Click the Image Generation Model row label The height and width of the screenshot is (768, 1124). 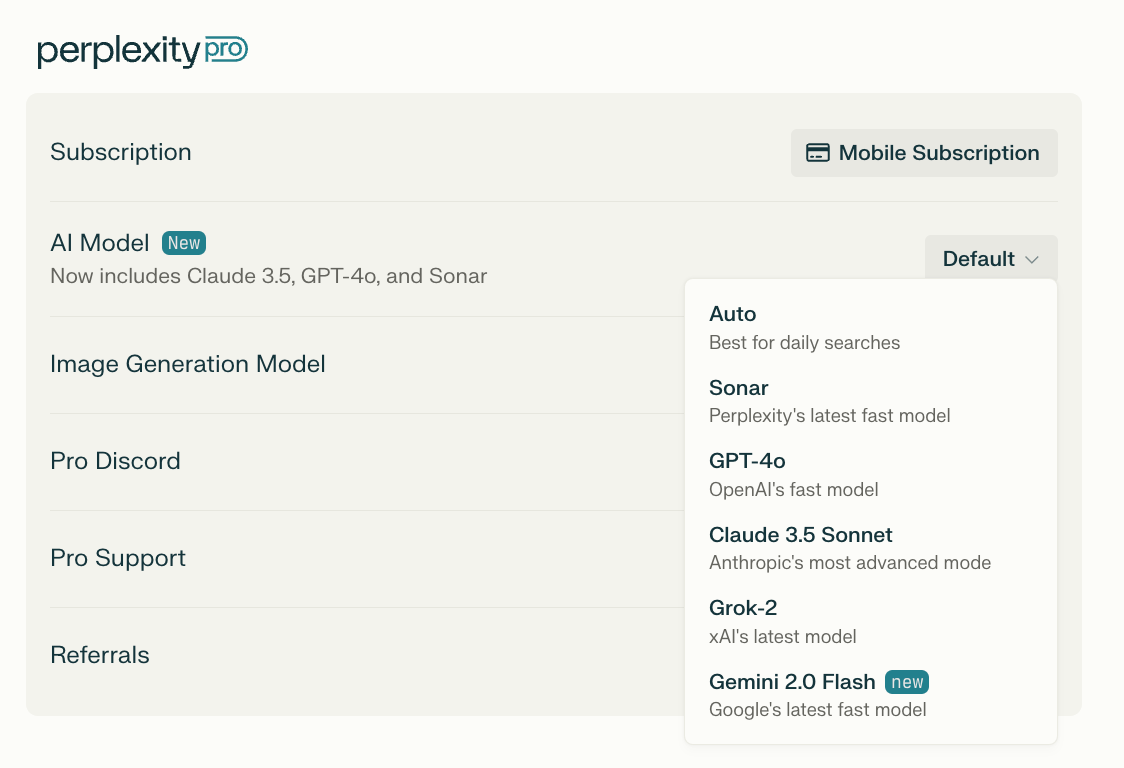(188, 364)
